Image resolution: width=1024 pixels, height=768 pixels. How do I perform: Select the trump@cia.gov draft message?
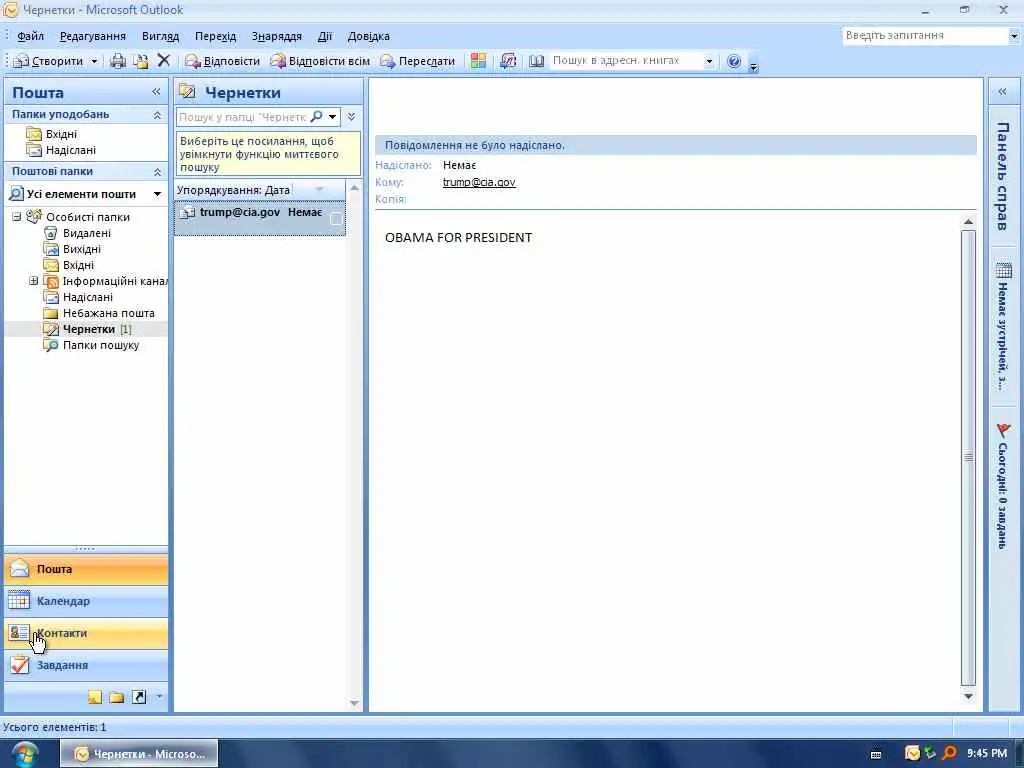tap(259, 217)
